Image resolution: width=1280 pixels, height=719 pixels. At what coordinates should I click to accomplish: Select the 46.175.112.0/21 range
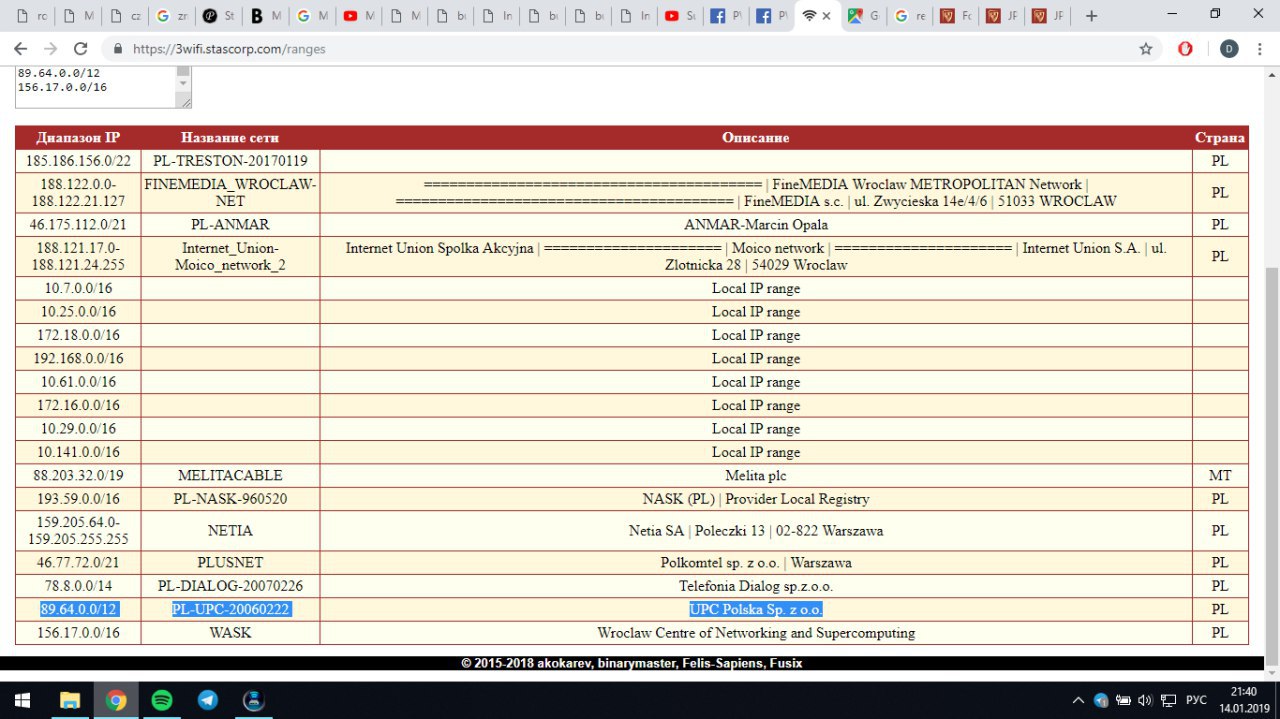click(x=79, y=225)
